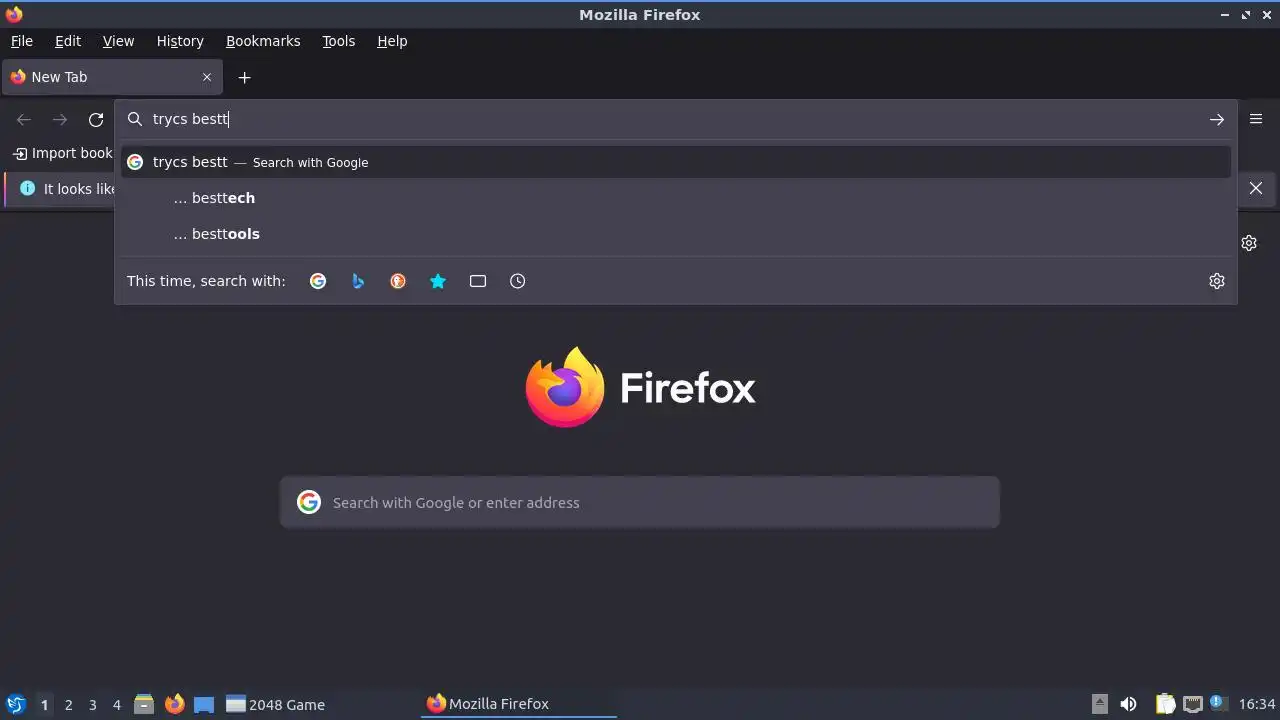The width and height of the screenshot is (1280, 720).
Task: Open the network tray icon
Action: pyautogui.click(x=1192, y=704)
